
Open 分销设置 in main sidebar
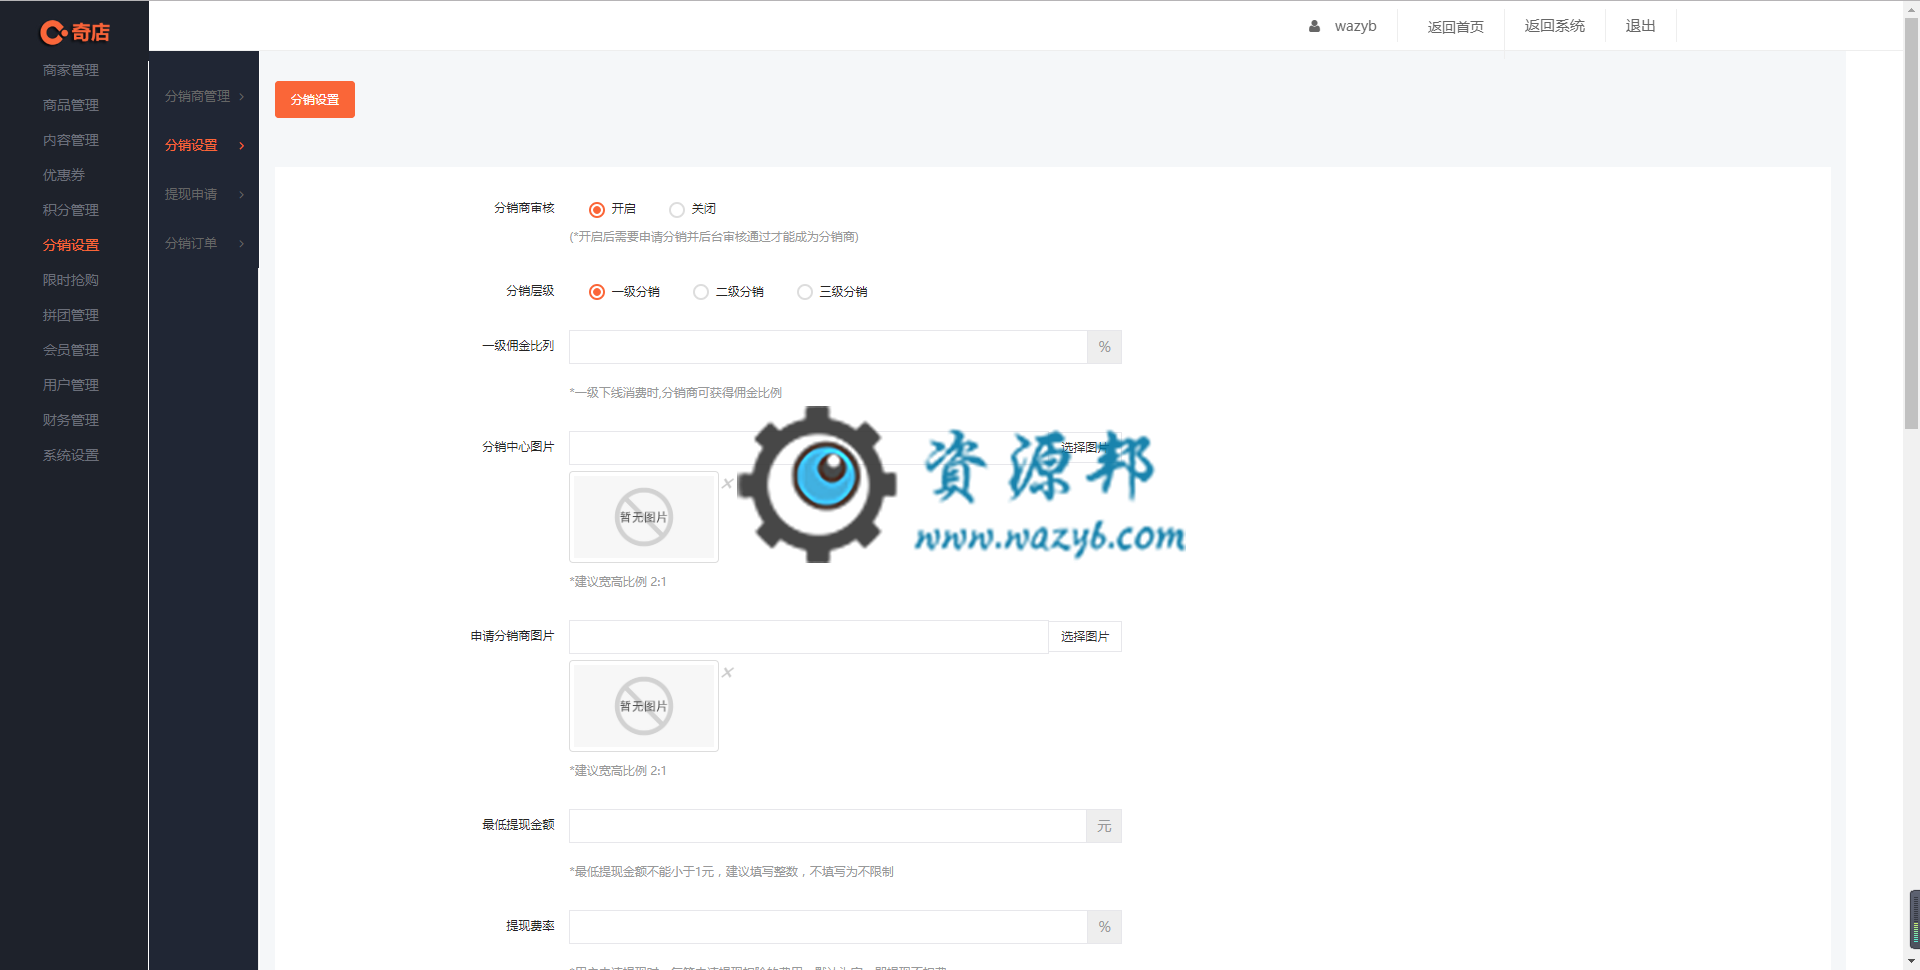coord(71,245)
